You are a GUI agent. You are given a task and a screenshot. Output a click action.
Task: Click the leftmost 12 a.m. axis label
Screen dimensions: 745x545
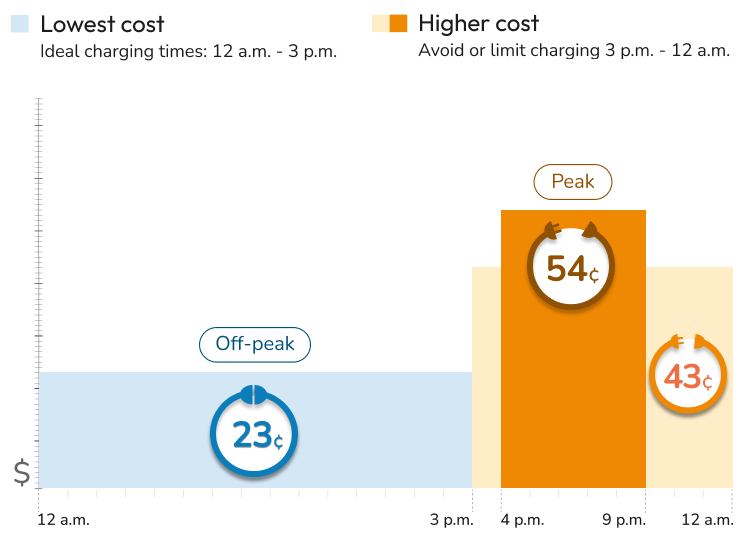click(63, 519)
